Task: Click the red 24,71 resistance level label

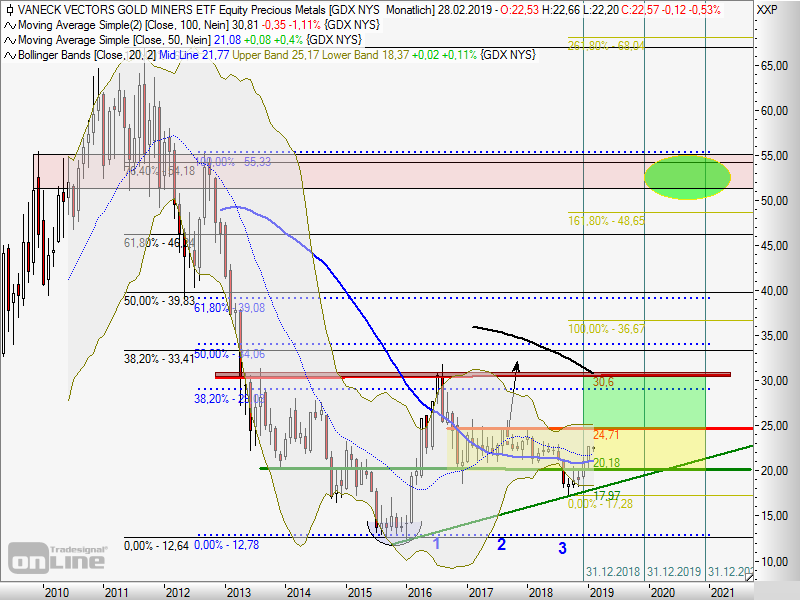Action: click(x=606, y=435)
